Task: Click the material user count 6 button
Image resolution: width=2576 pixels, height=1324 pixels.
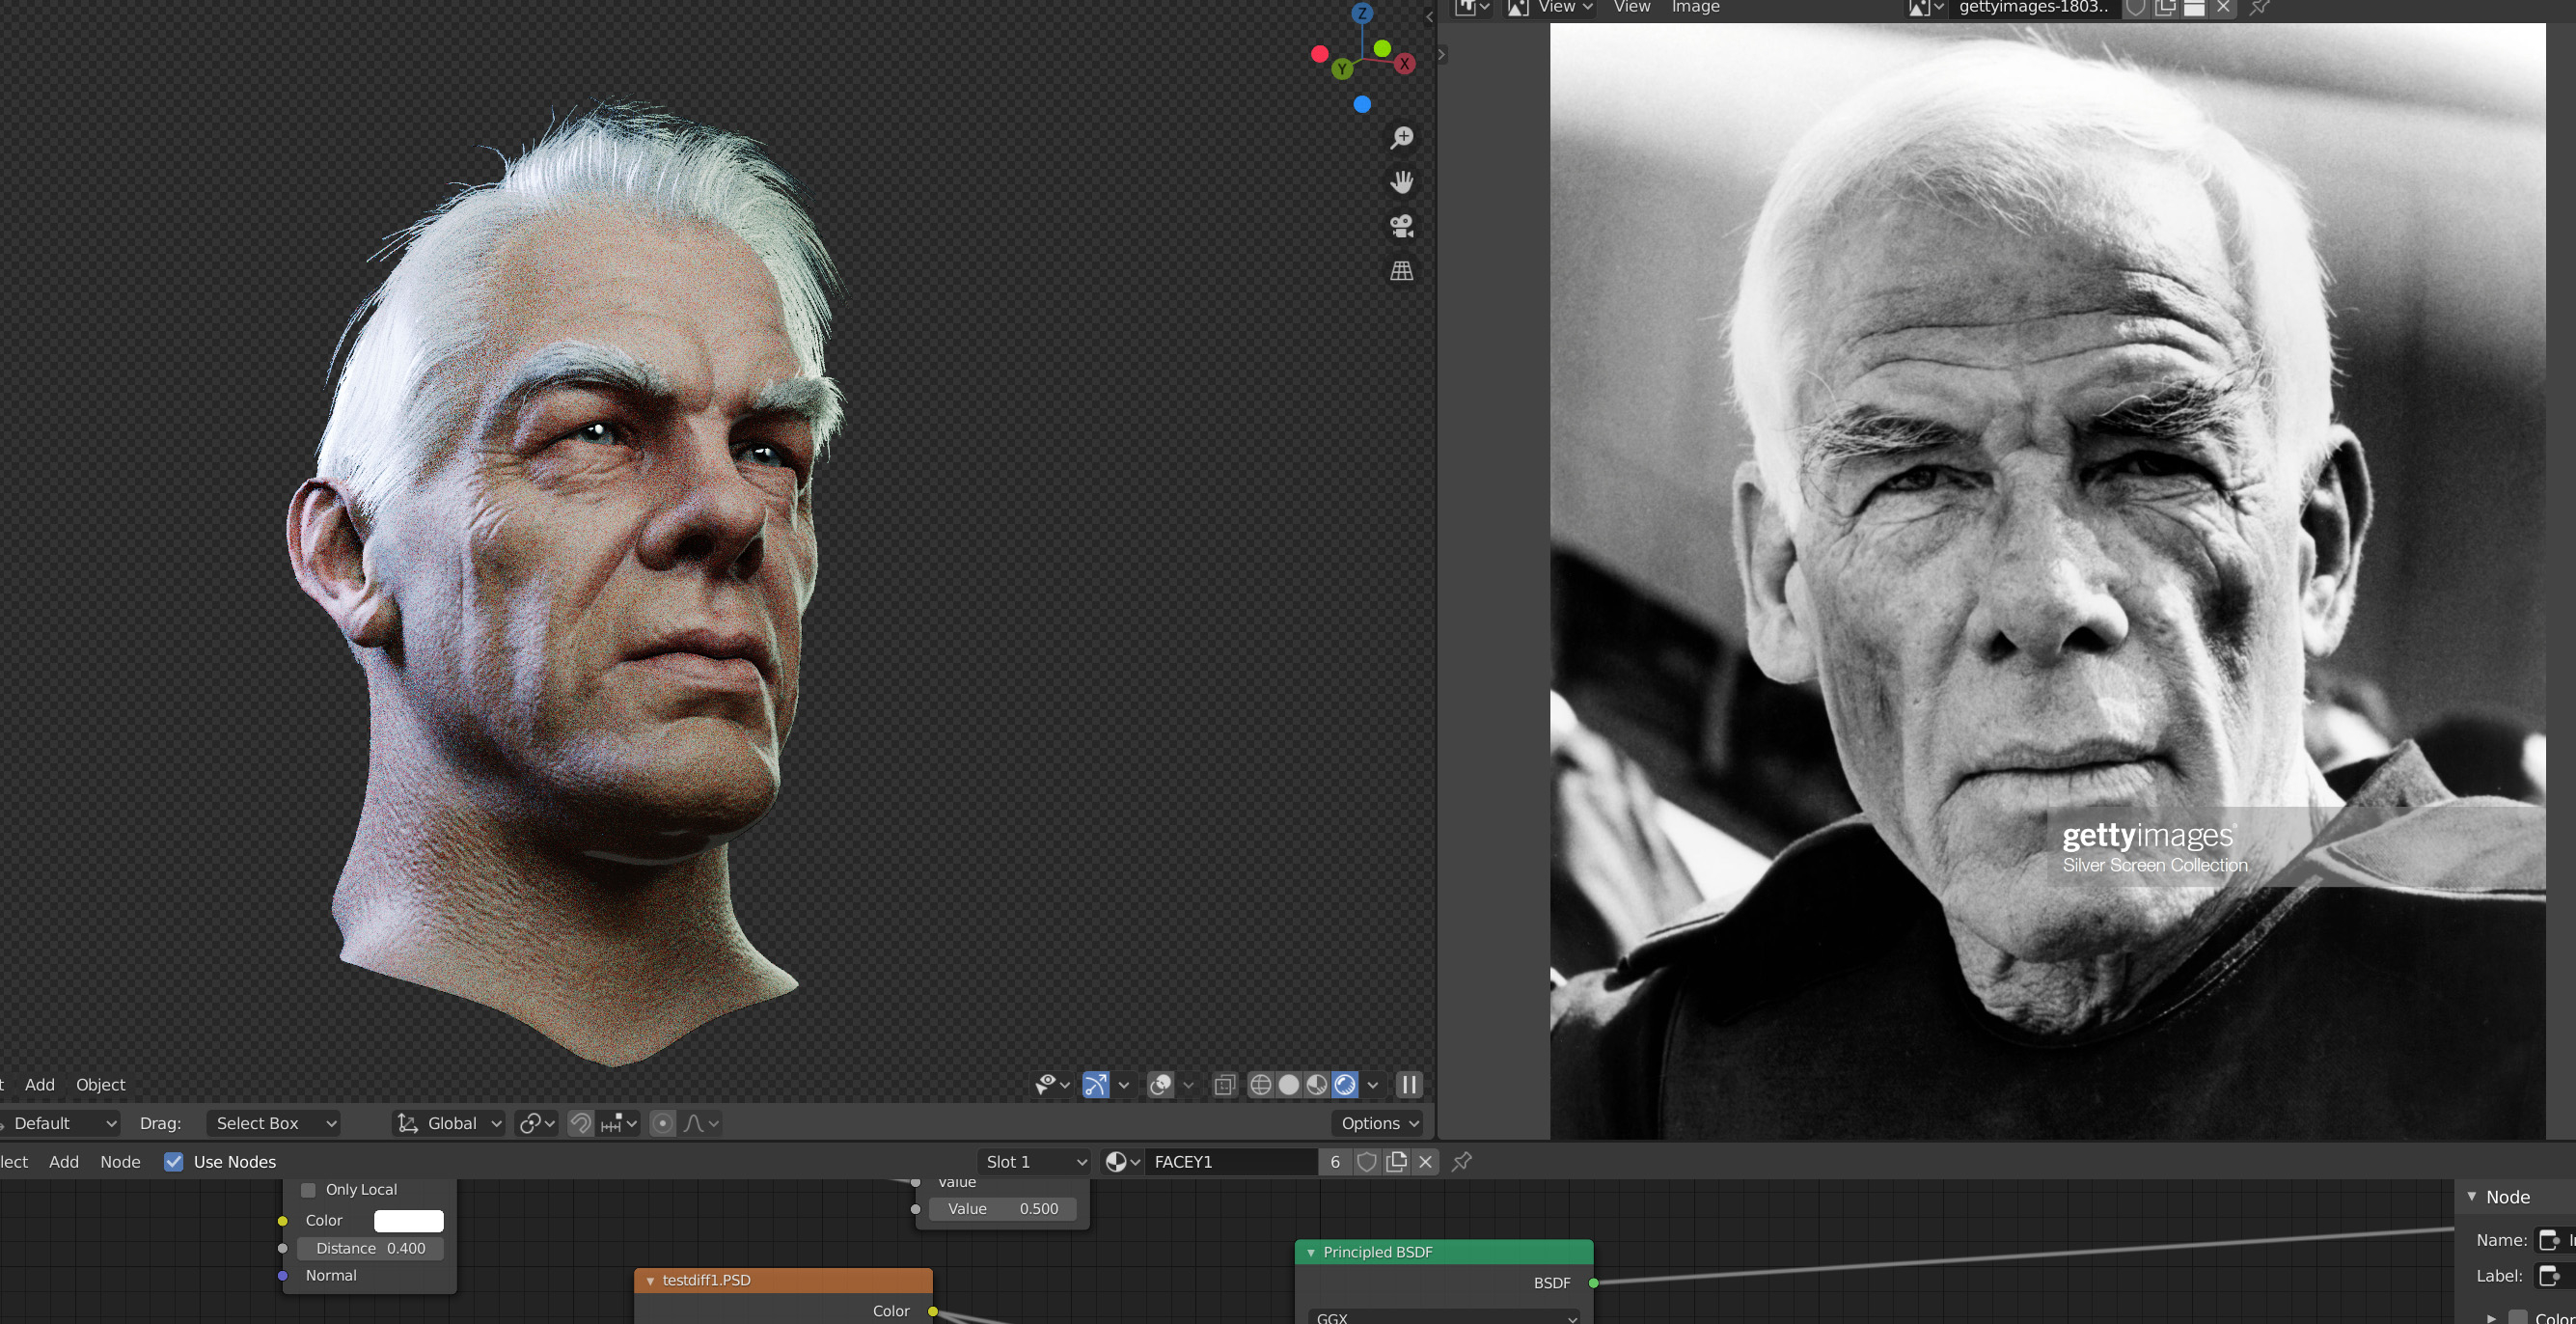Action: tap(1335, 1162)
